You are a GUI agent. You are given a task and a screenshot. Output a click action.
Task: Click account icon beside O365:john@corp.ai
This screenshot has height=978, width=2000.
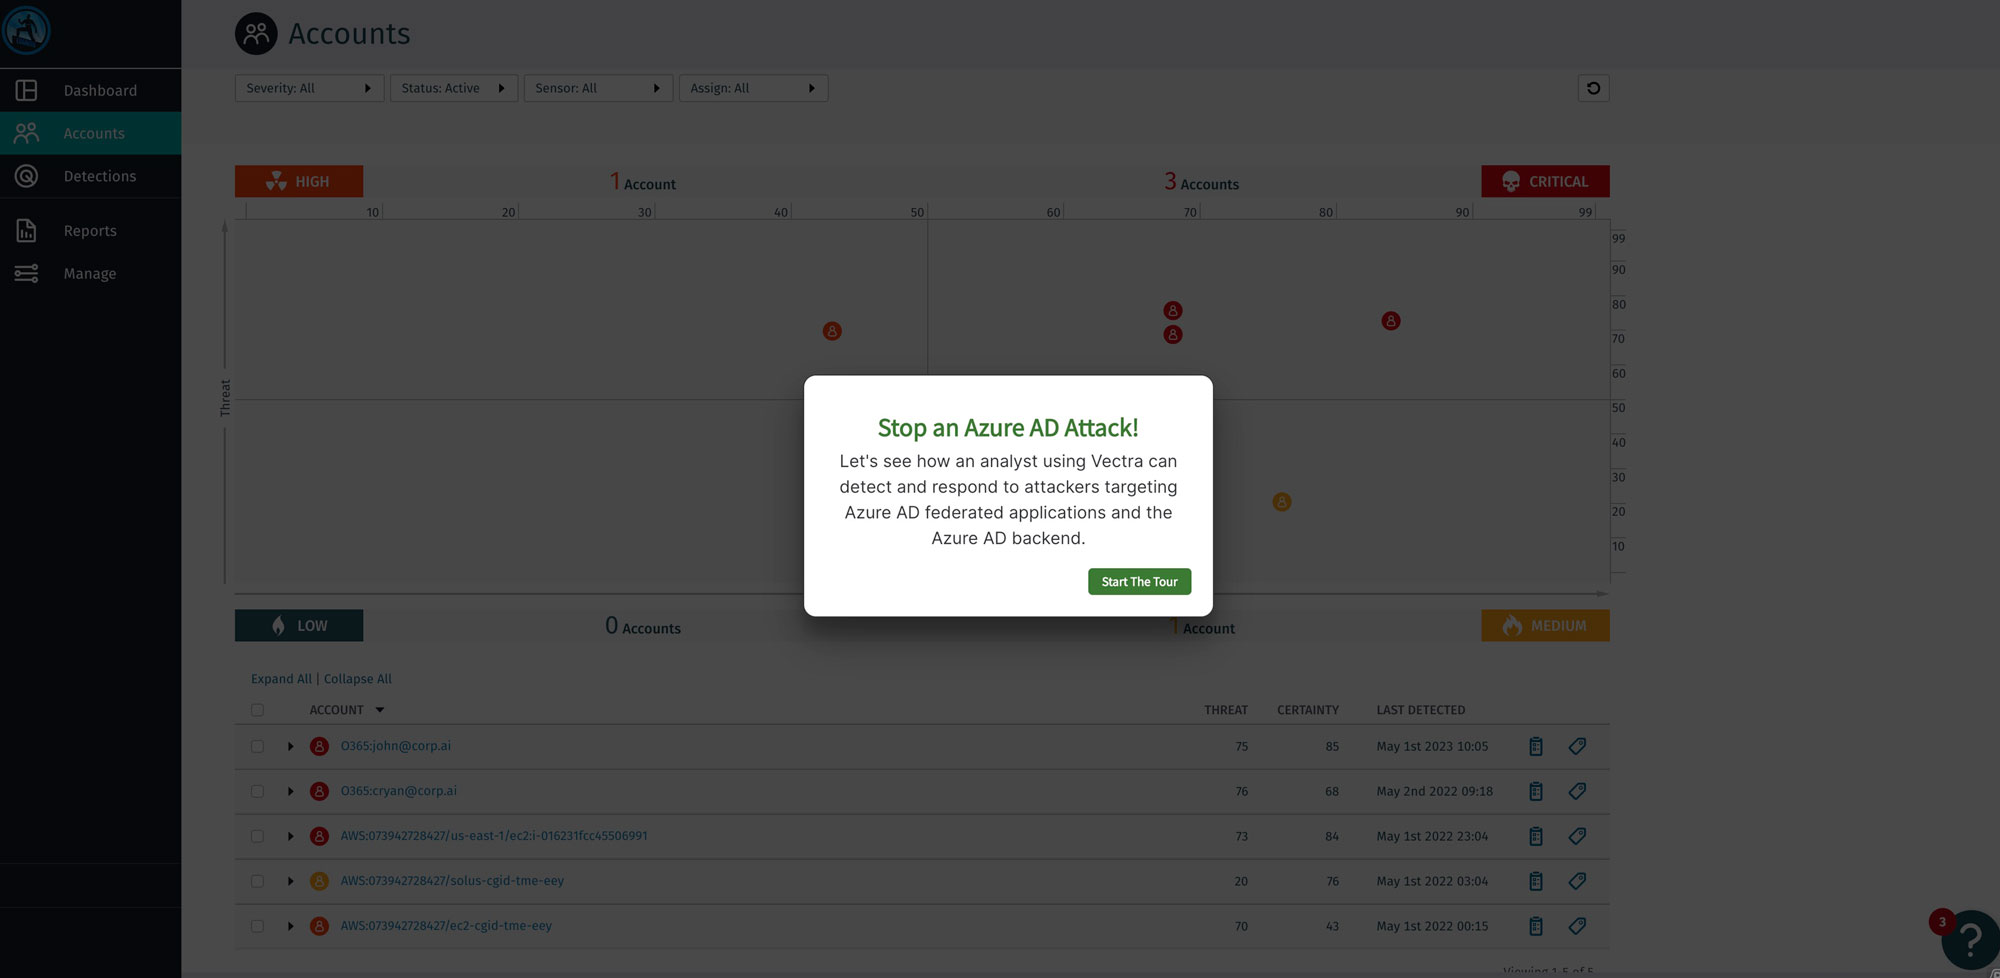[319, 747]
